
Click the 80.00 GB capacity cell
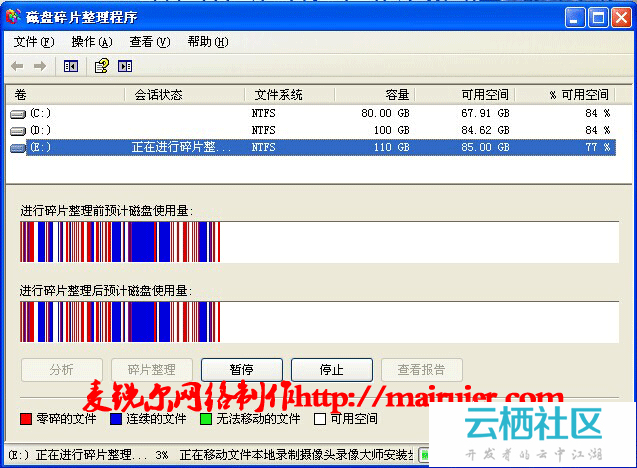[385, 113]
